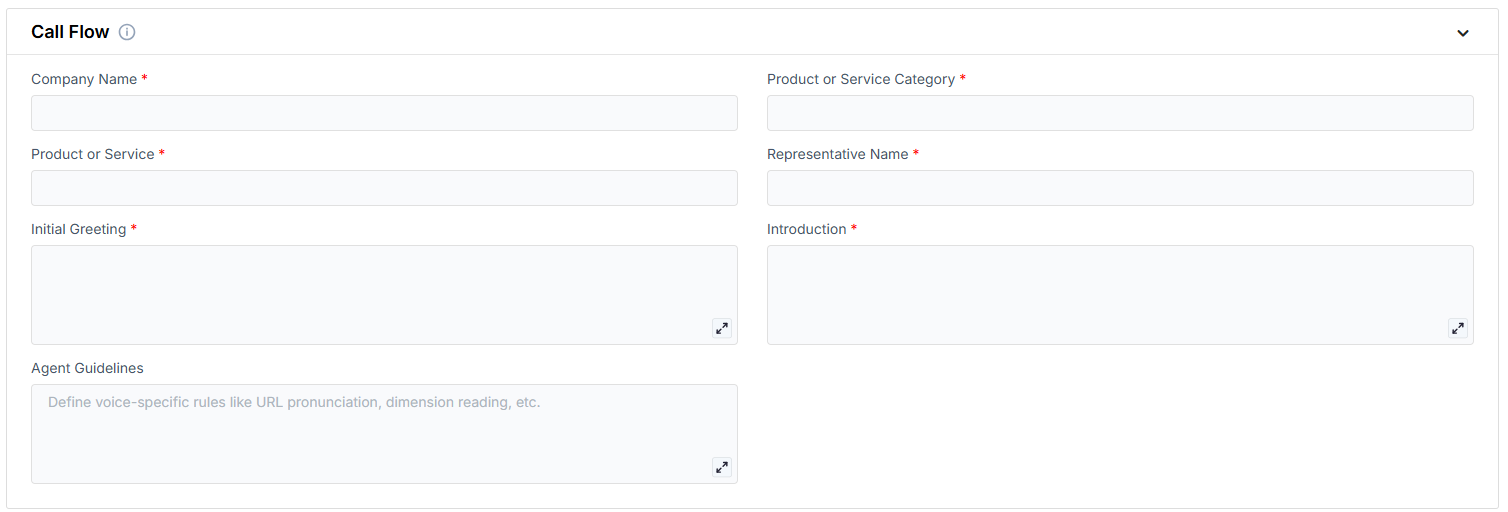Viewport: 1508px width, 512px height.
Task: Focus the Company Name input field
Action: (x=384, y=113)
